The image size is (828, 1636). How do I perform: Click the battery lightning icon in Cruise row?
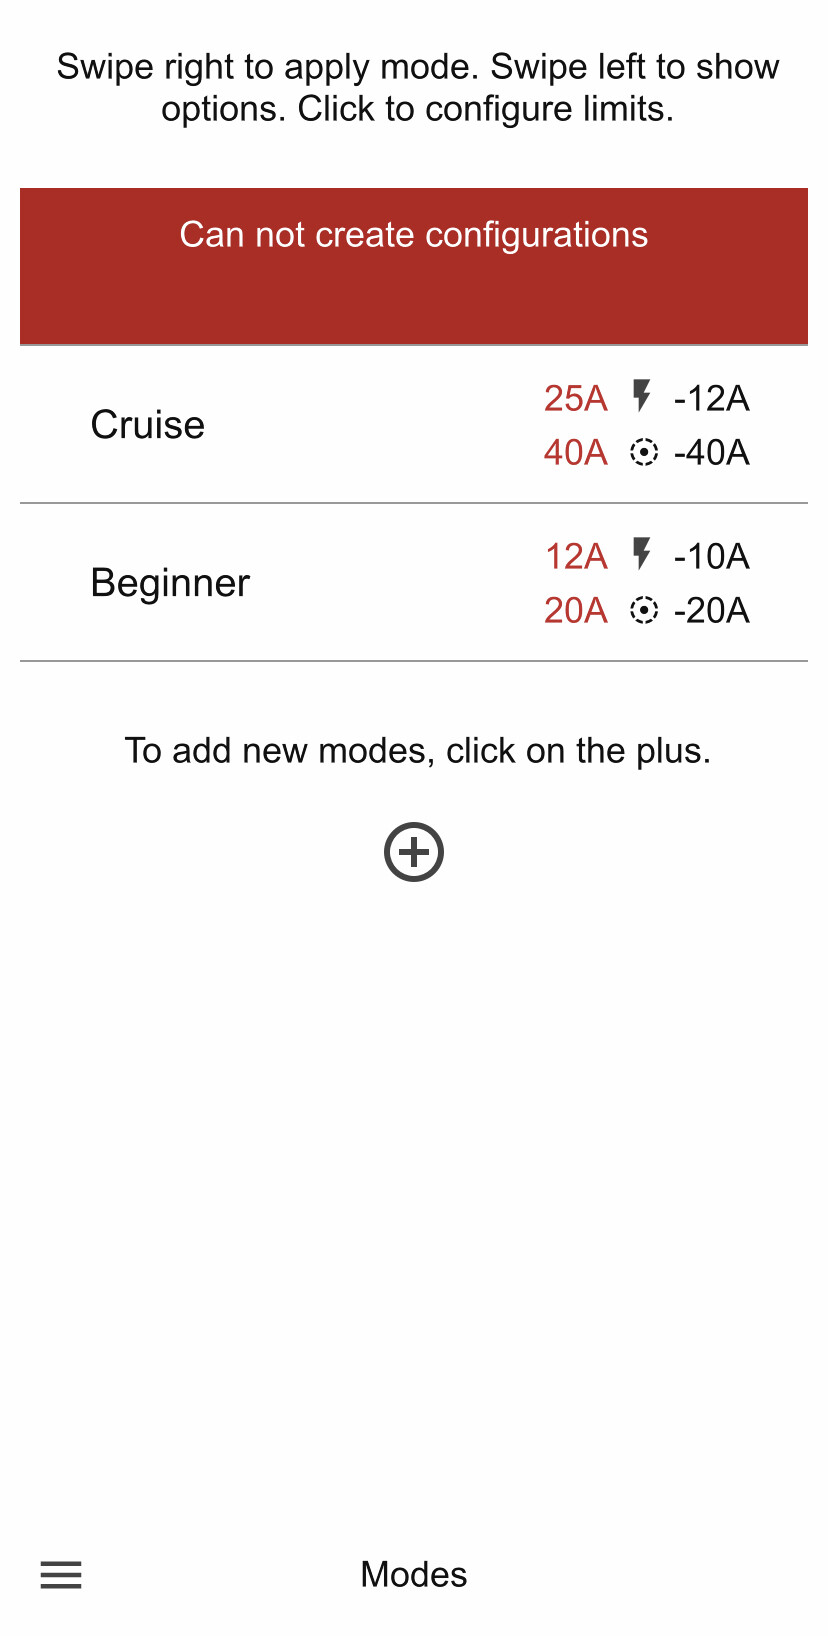[x=642, y=397]
